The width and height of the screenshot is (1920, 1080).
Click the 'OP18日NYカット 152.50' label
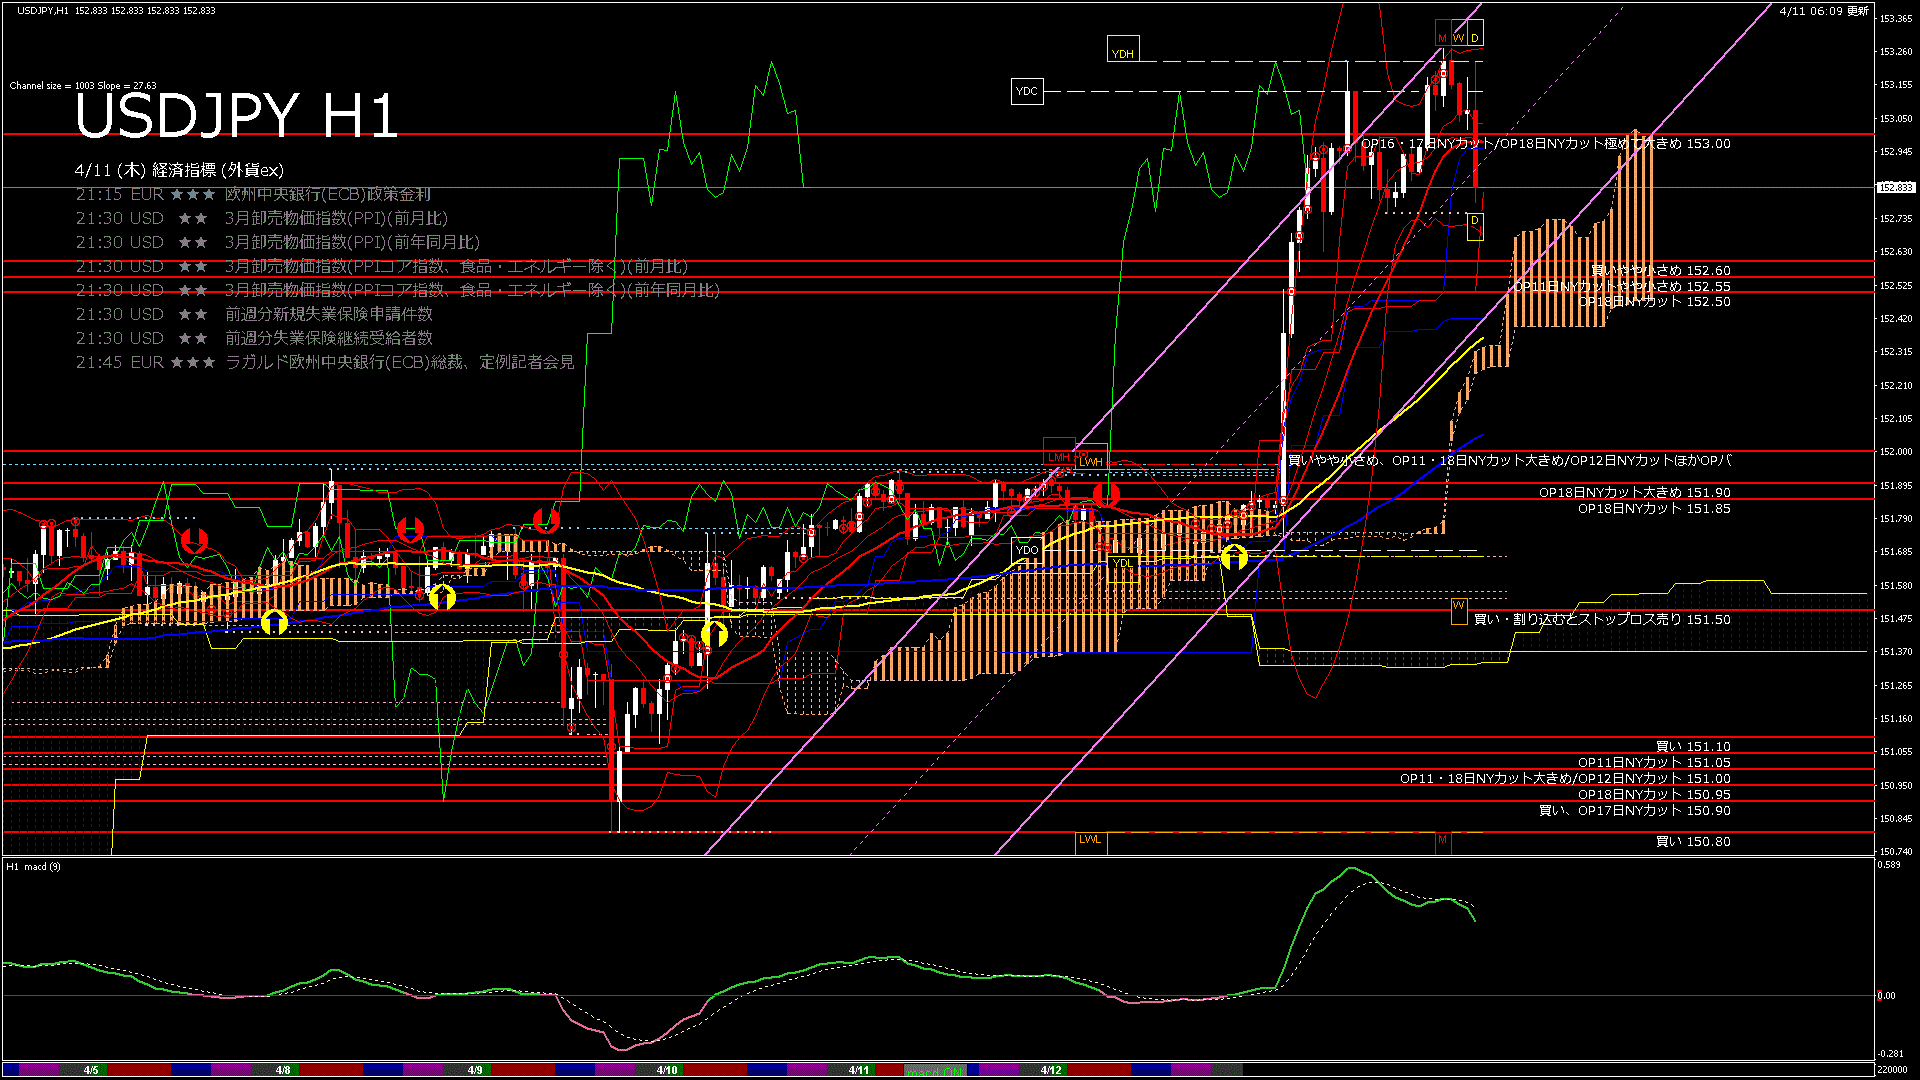click(x=1654, y=302)
